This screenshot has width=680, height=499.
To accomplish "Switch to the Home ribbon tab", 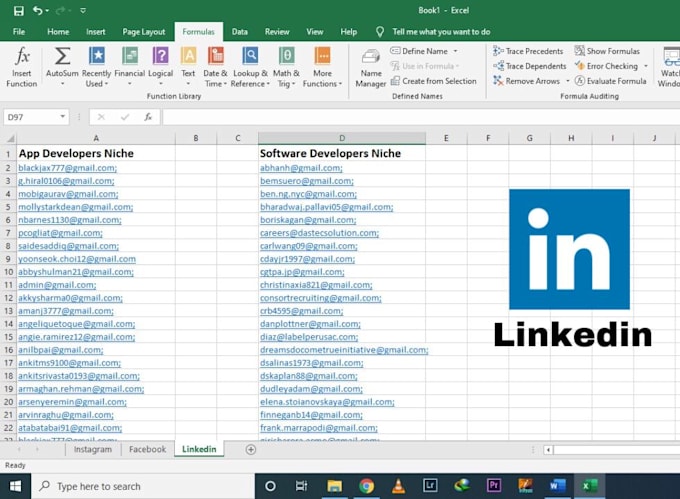I will point(58,32).
